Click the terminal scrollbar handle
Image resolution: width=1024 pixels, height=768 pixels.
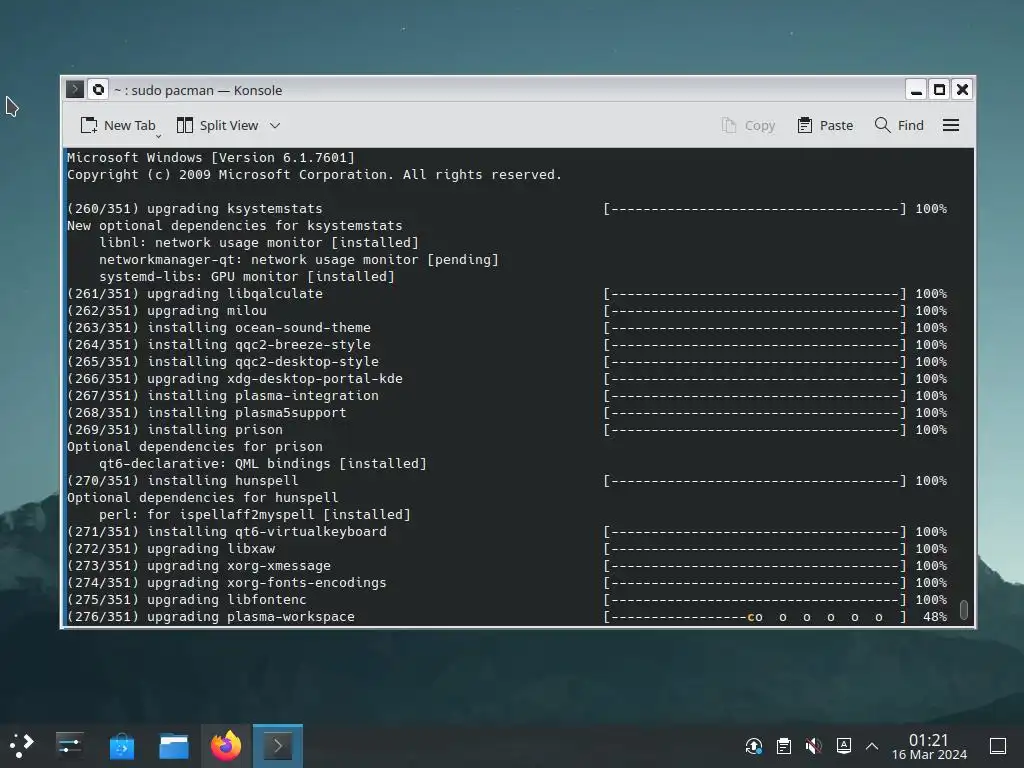tap(964, 609)
